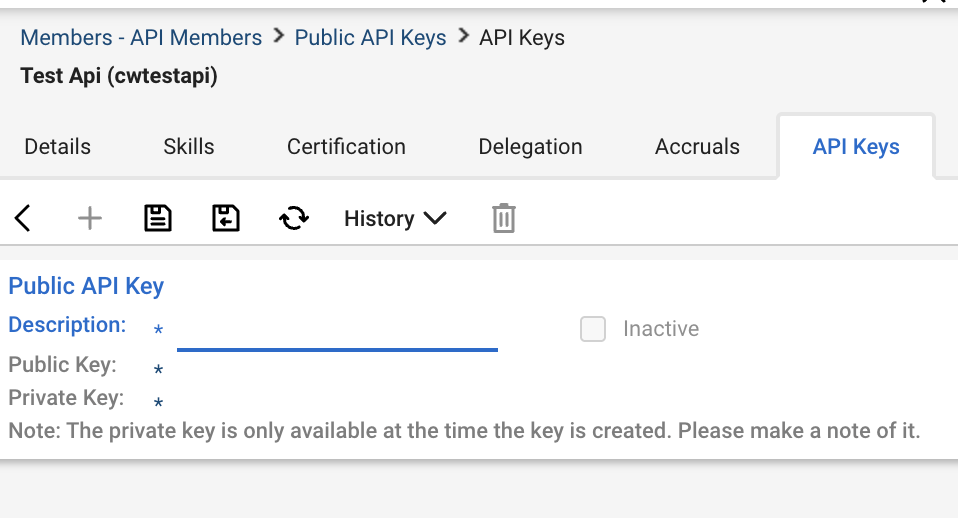Open Members - API Members breadcrumb link
Viewport: 958px width, 518px height.
coord(141,38)
